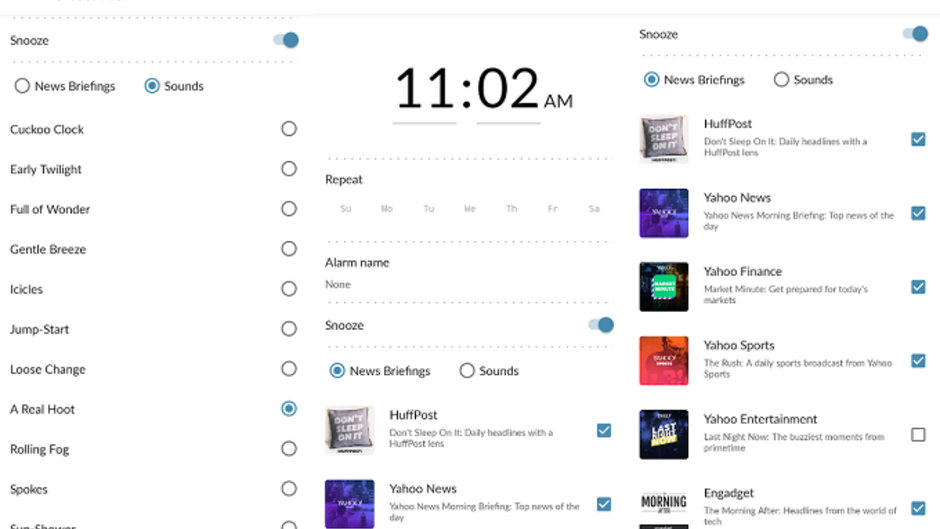Viewport: 940px width, 529px height.
Task: Select News Briefings radio in left panel
Action: [22, 86]
